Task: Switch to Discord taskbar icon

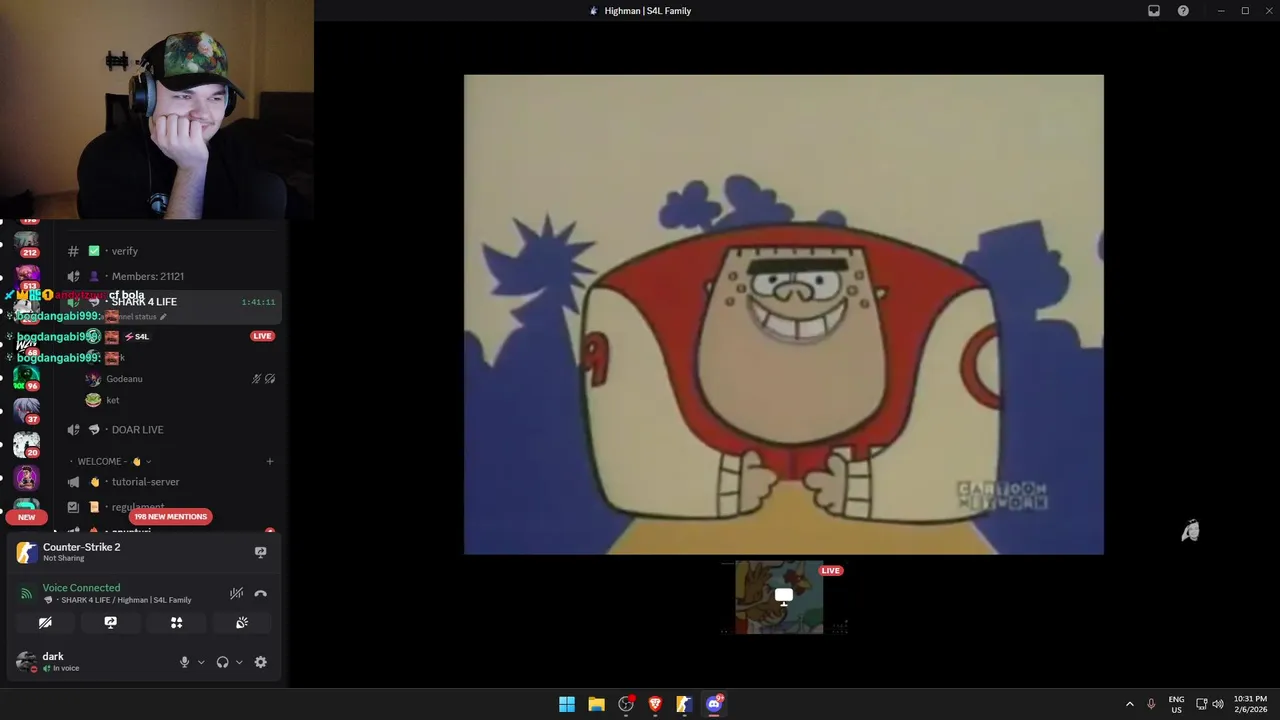Action: tap(714, 704)
